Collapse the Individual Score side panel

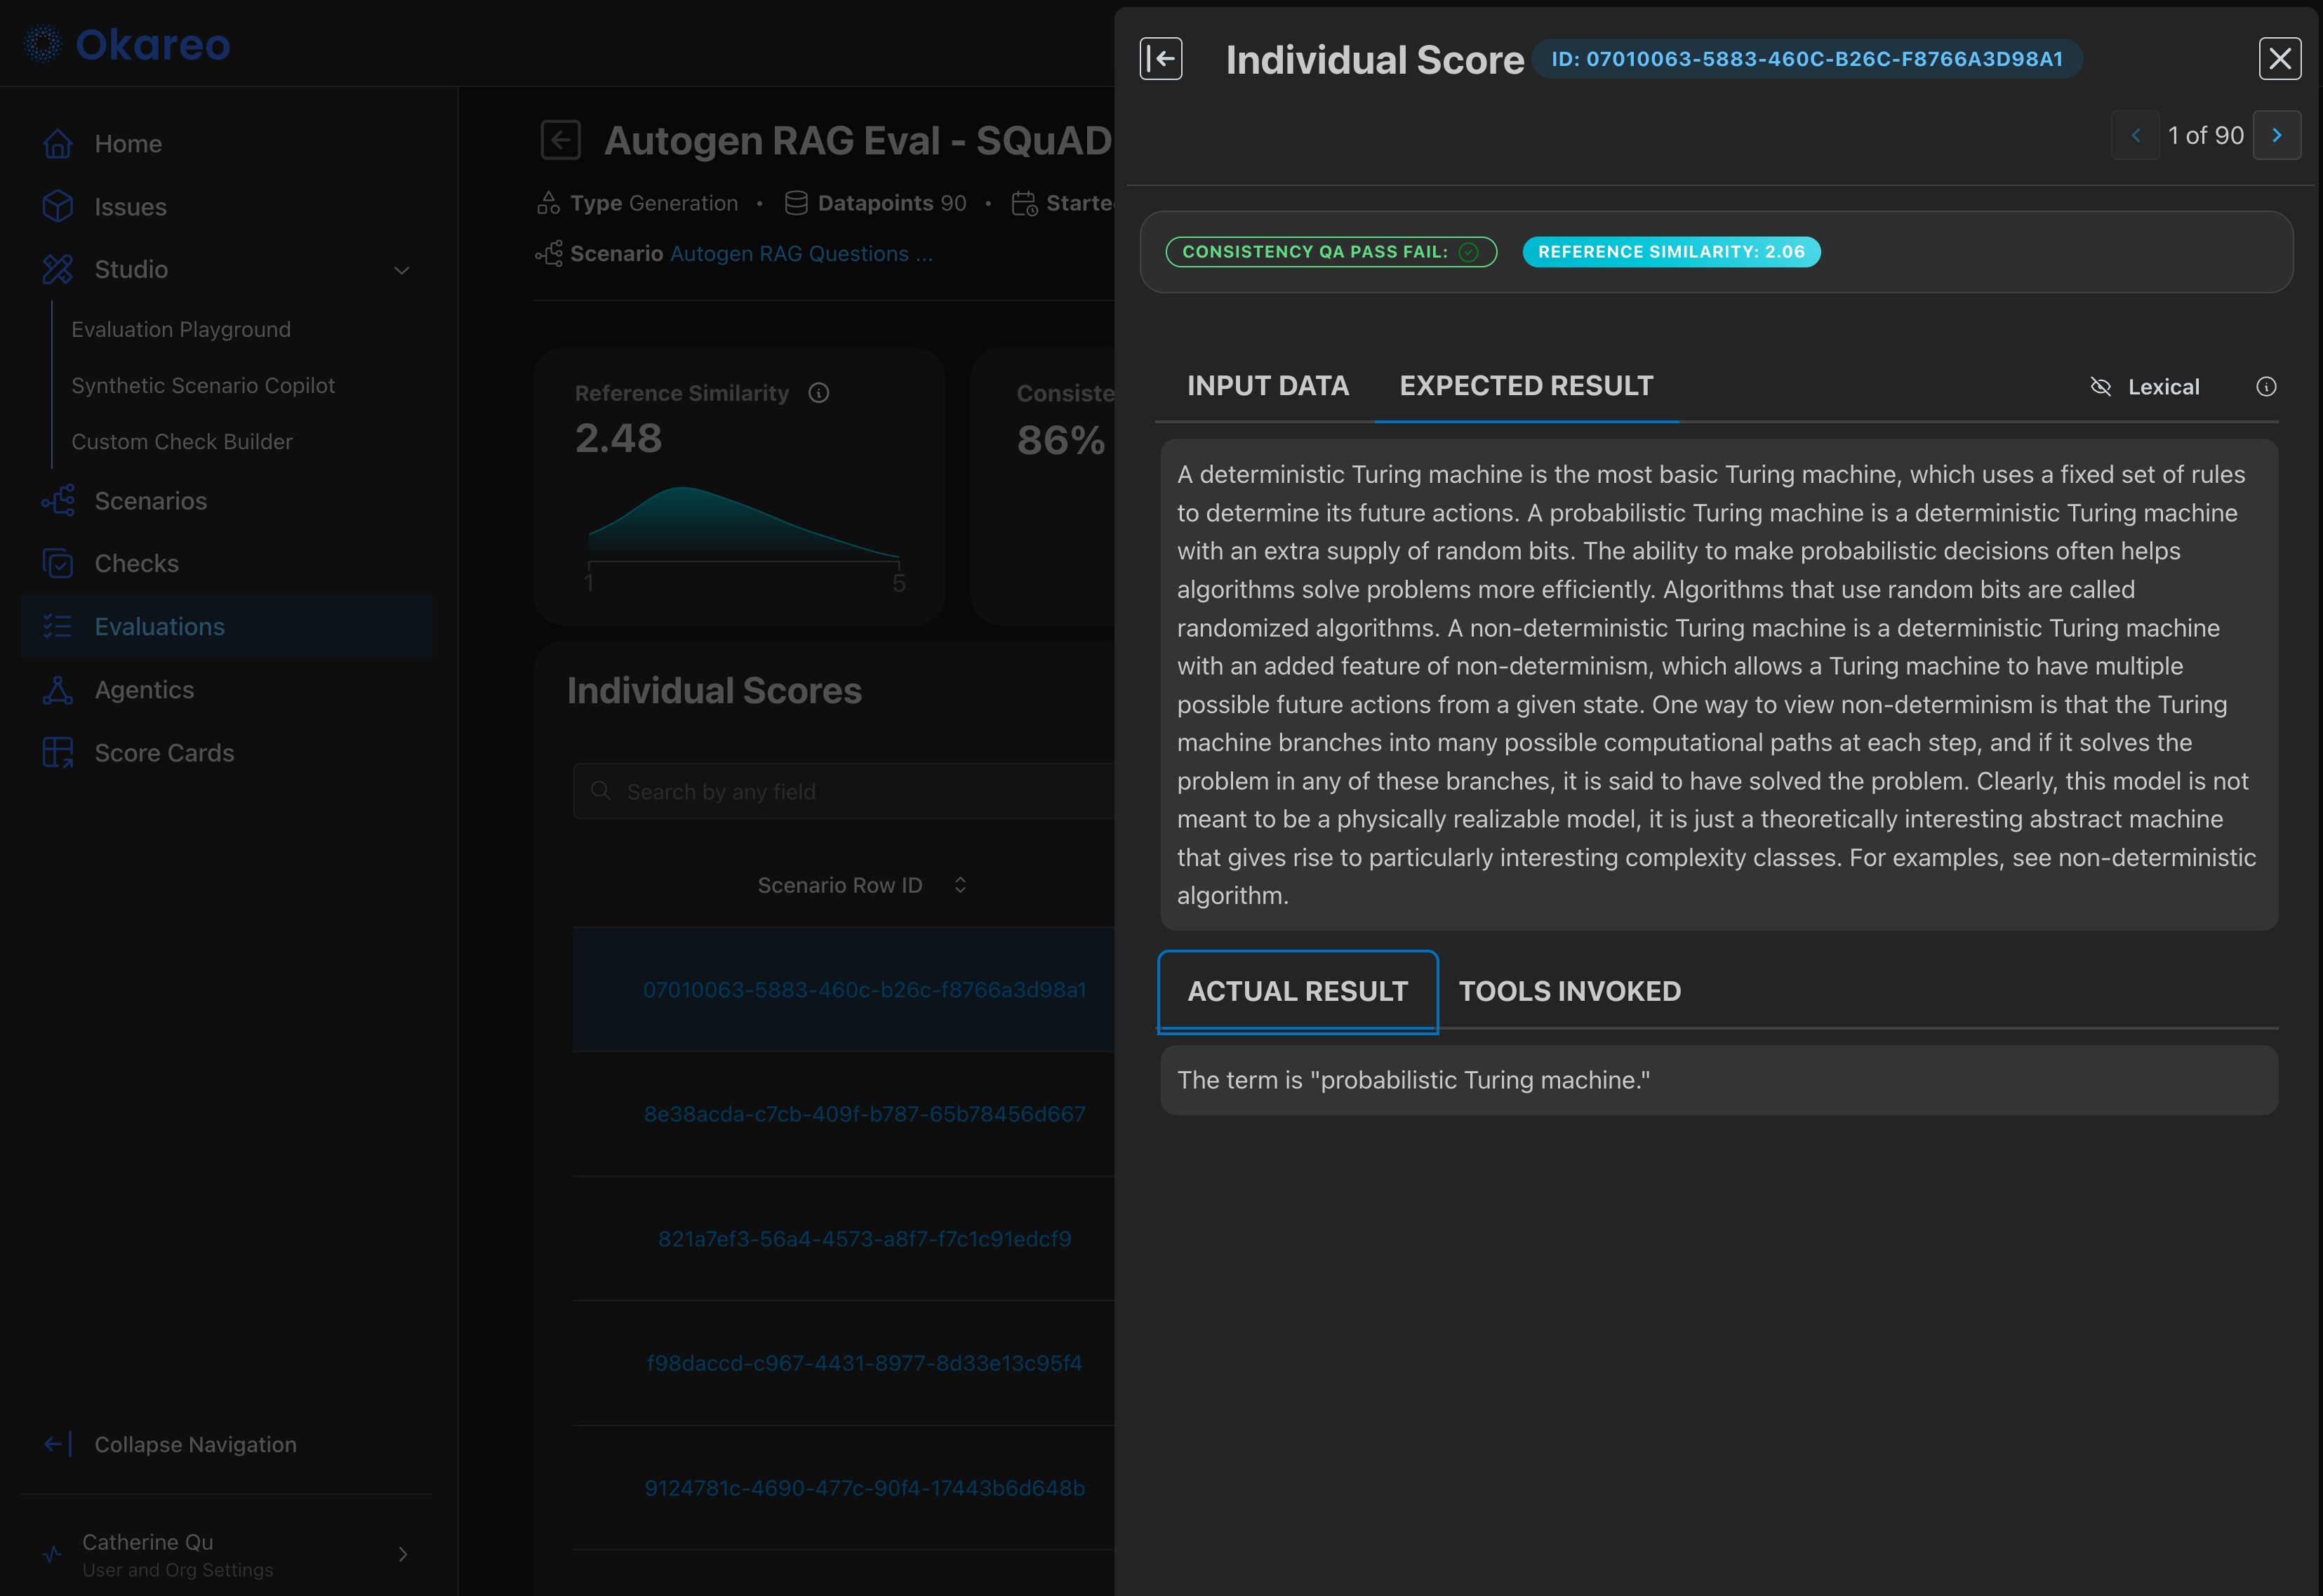(1160, 59)
